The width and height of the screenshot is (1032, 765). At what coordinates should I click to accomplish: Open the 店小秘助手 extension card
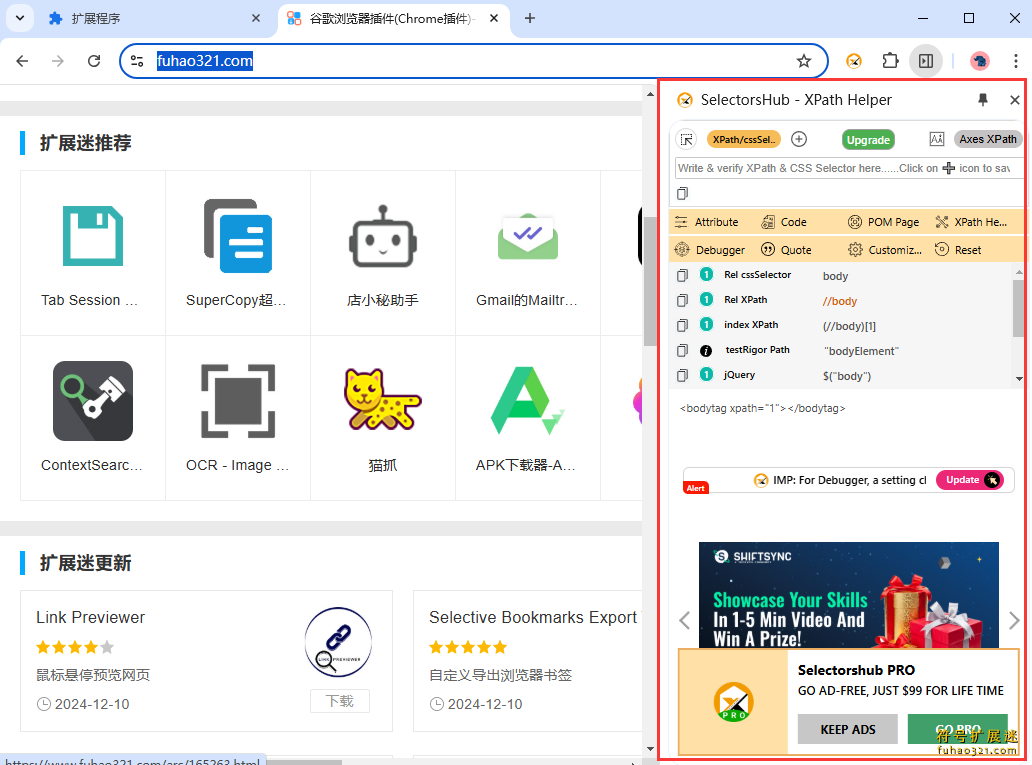pyautogui.click(x=382, y=253)
